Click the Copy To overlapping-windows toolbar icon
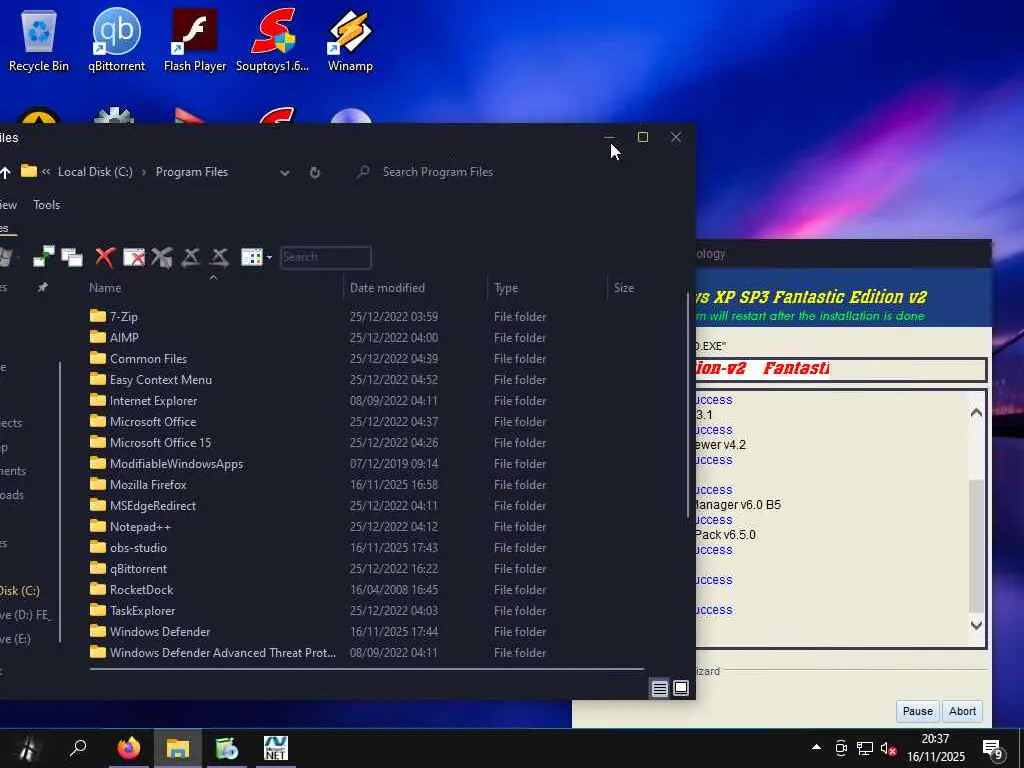The width and height of the screenshot is (1024, 768). (72, 257)
